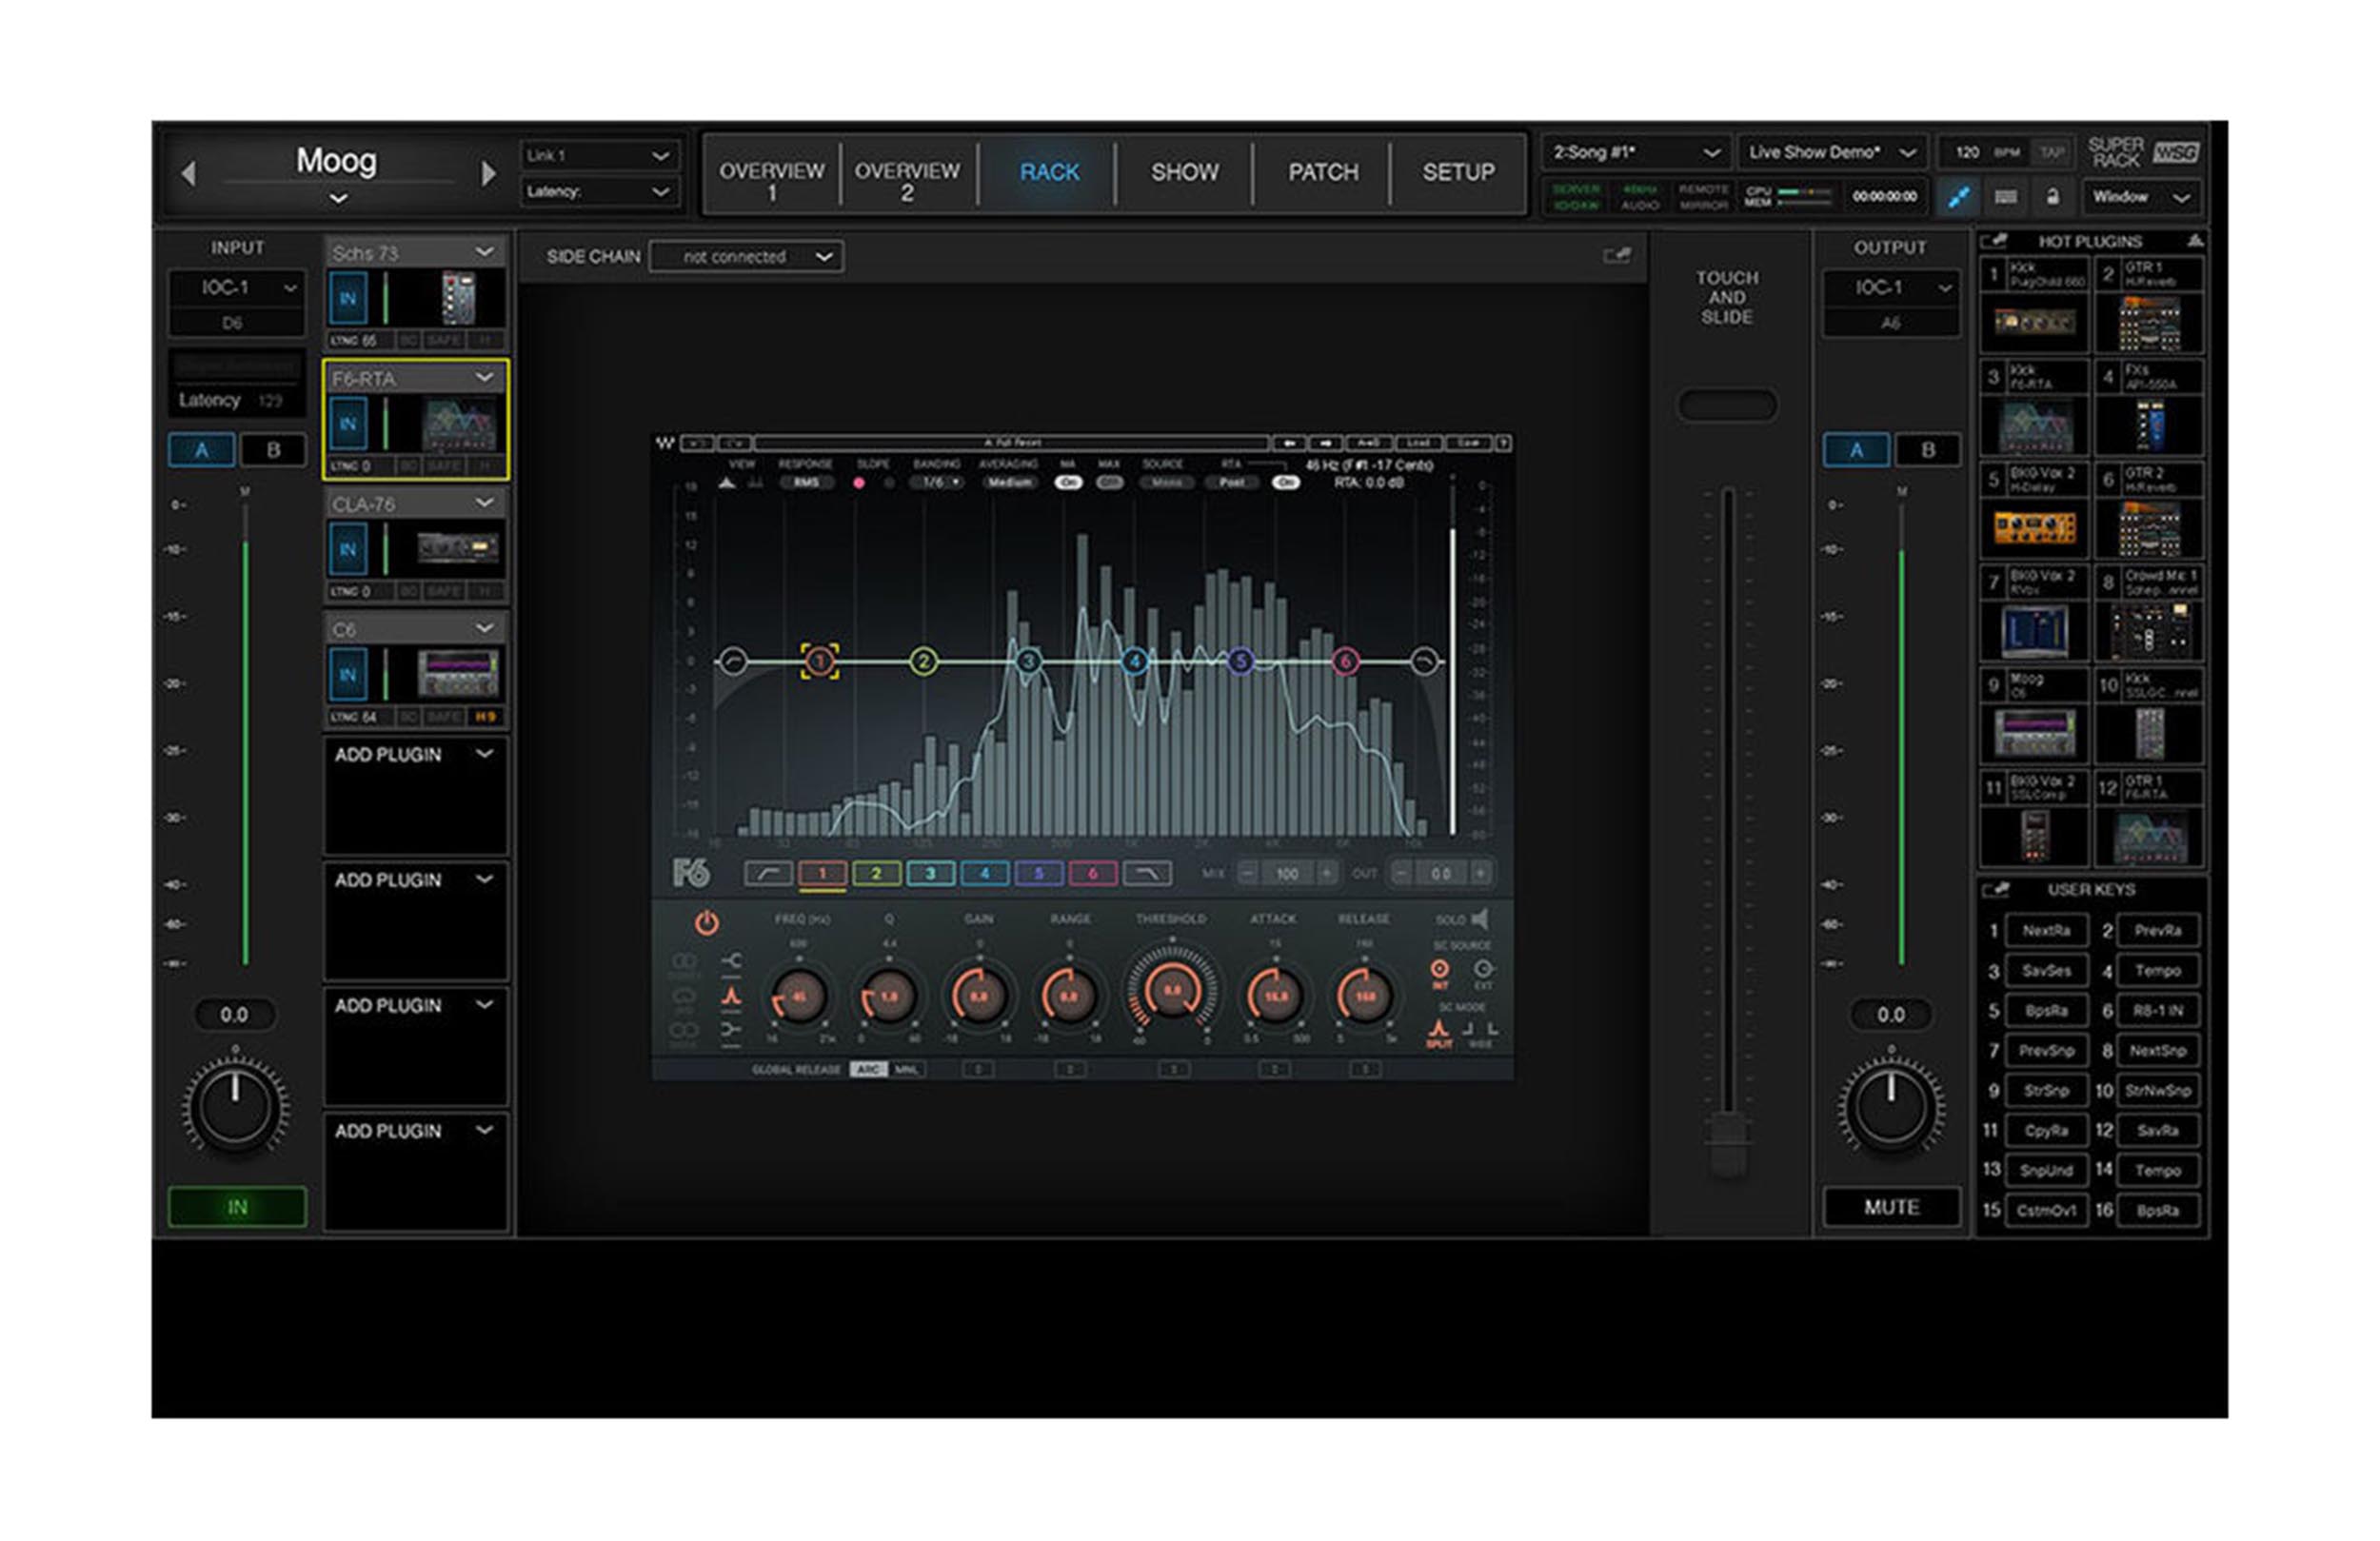Open hot plugin 9 Moog C6 thumbnail
This screenshot has width=2380, height=1541.
2034,733
